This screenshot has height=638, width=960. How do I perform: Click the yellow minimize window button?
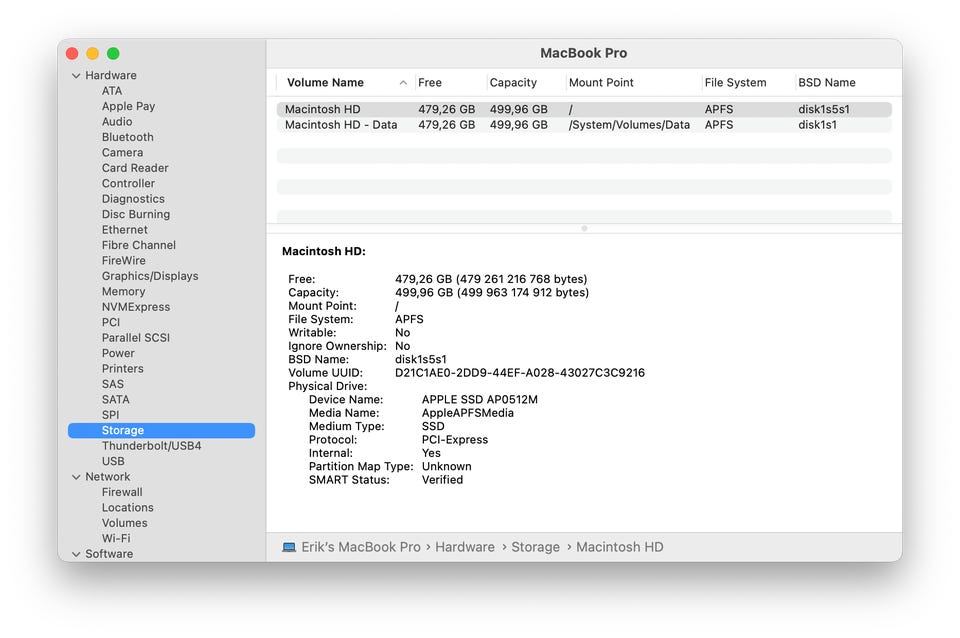92,53
